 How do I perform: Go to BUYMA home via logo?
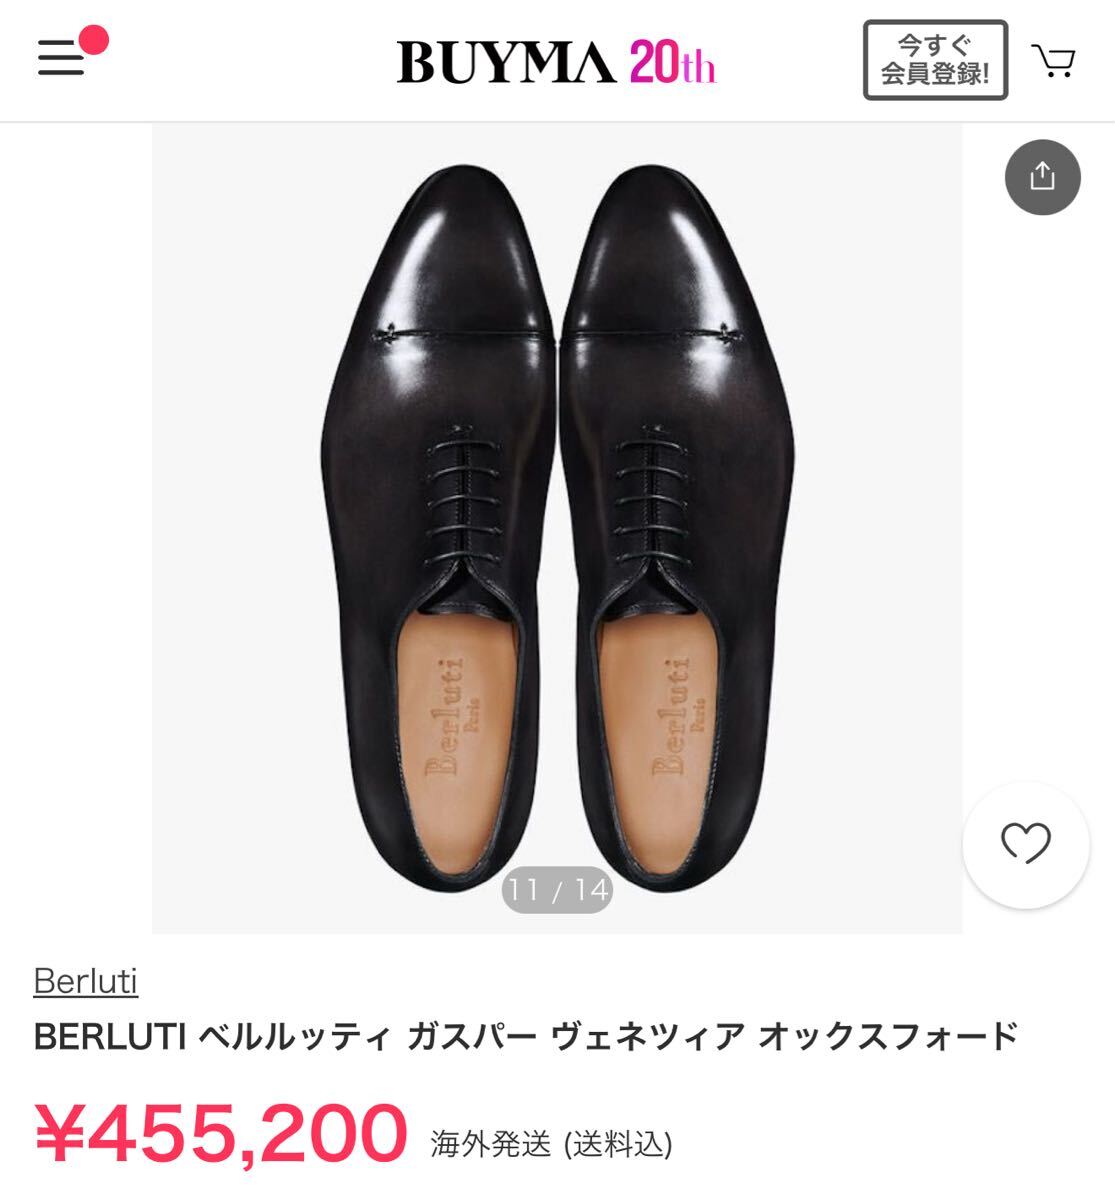506,62
